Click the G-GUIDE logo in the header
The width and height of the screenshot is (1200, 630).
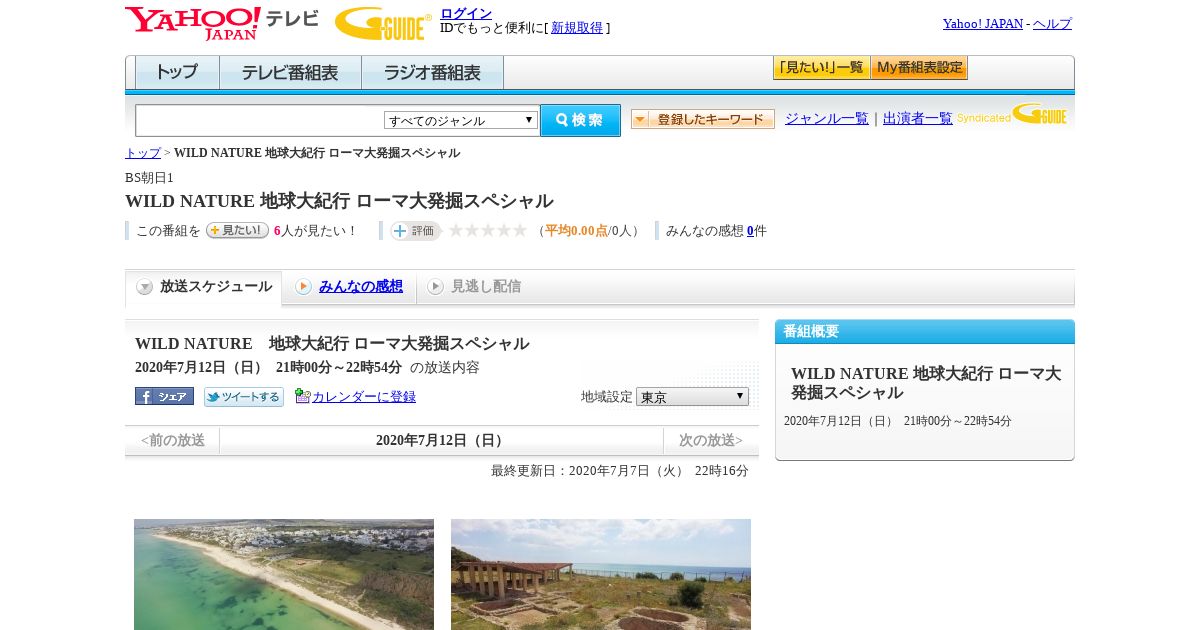coord(383,23)
